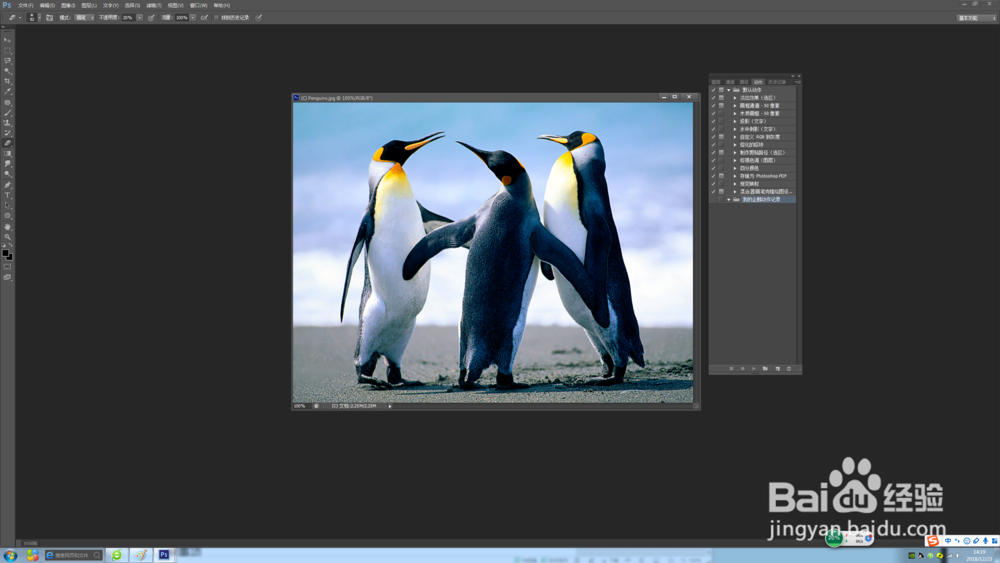Image resolution: width=1000 pixels, height=563 pixels.
Task: Open the 流量 100% slider dropdown
Action: 193,17
